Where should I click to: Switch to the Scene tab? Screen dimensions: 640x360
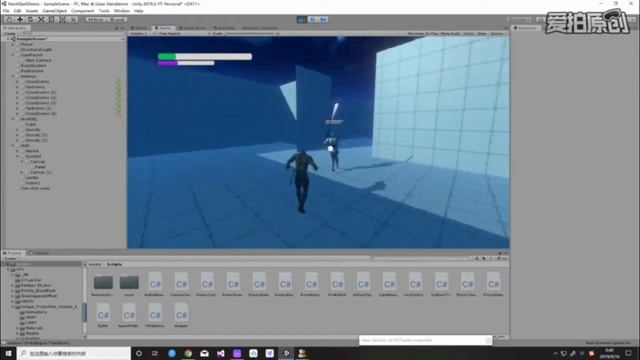coord(140,28)
